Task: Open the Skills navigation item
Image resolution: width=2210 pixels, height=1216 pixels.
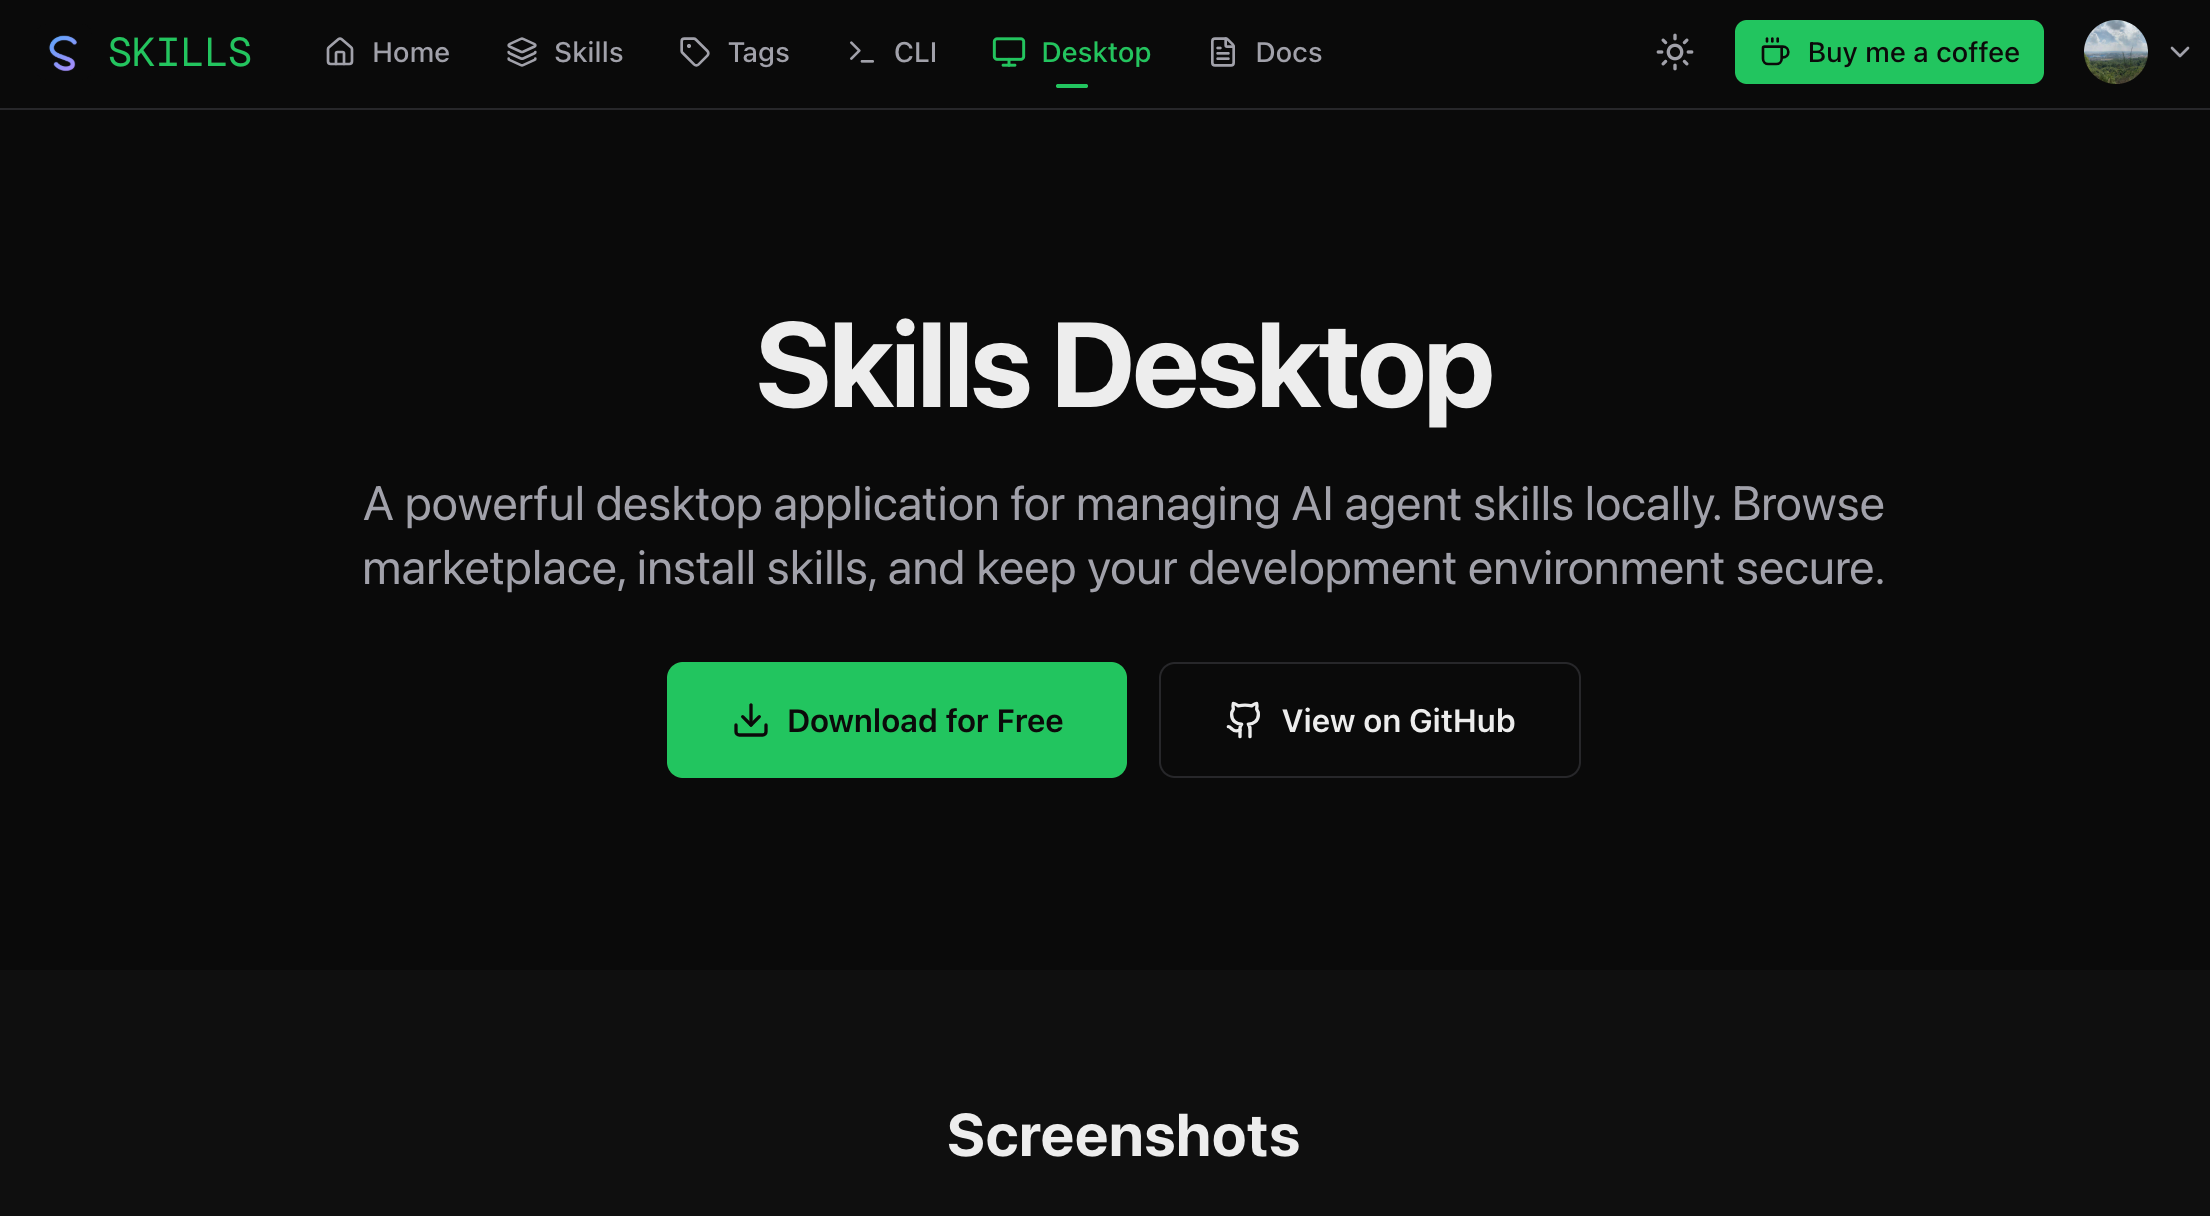Action: (588, 52)
